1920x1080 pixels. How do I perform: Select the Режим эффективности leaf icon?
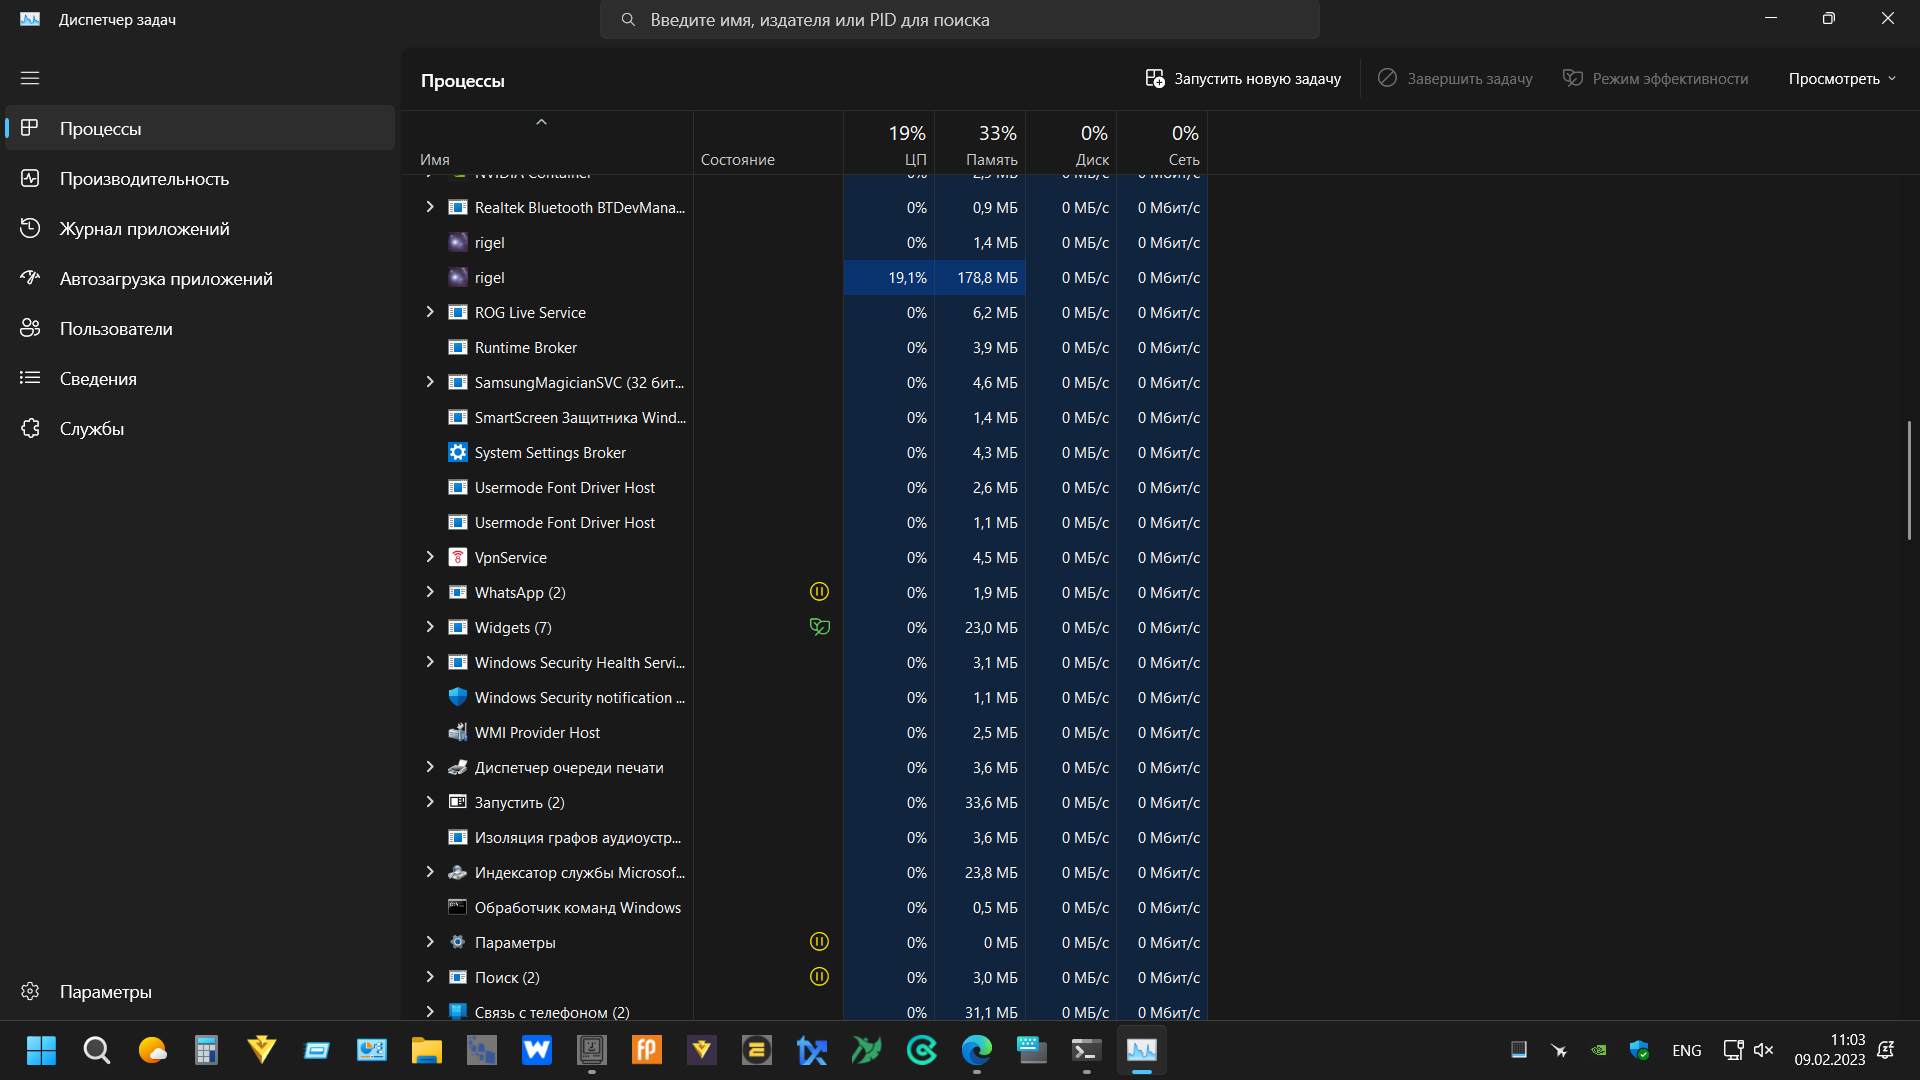[1572, 78]
